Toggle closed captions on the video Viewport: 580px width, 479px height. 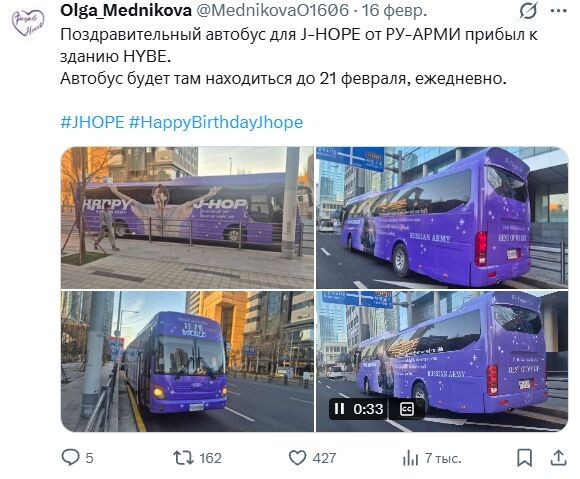tap(407, 409)
